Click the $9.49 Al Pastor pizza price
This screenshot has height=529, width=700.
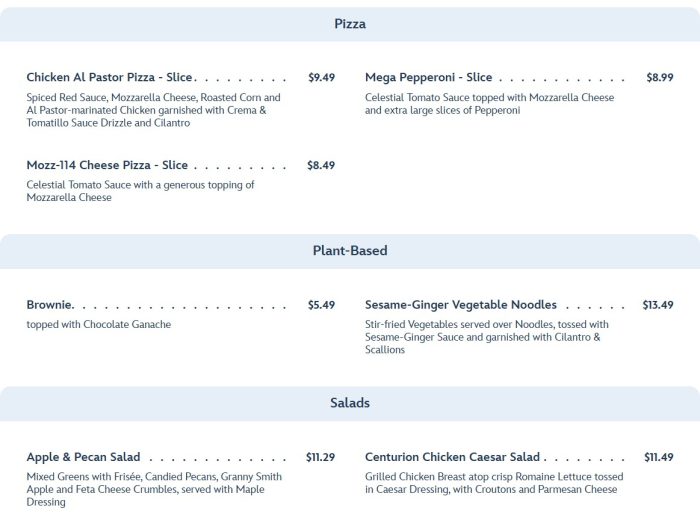[x=321, y=77]
